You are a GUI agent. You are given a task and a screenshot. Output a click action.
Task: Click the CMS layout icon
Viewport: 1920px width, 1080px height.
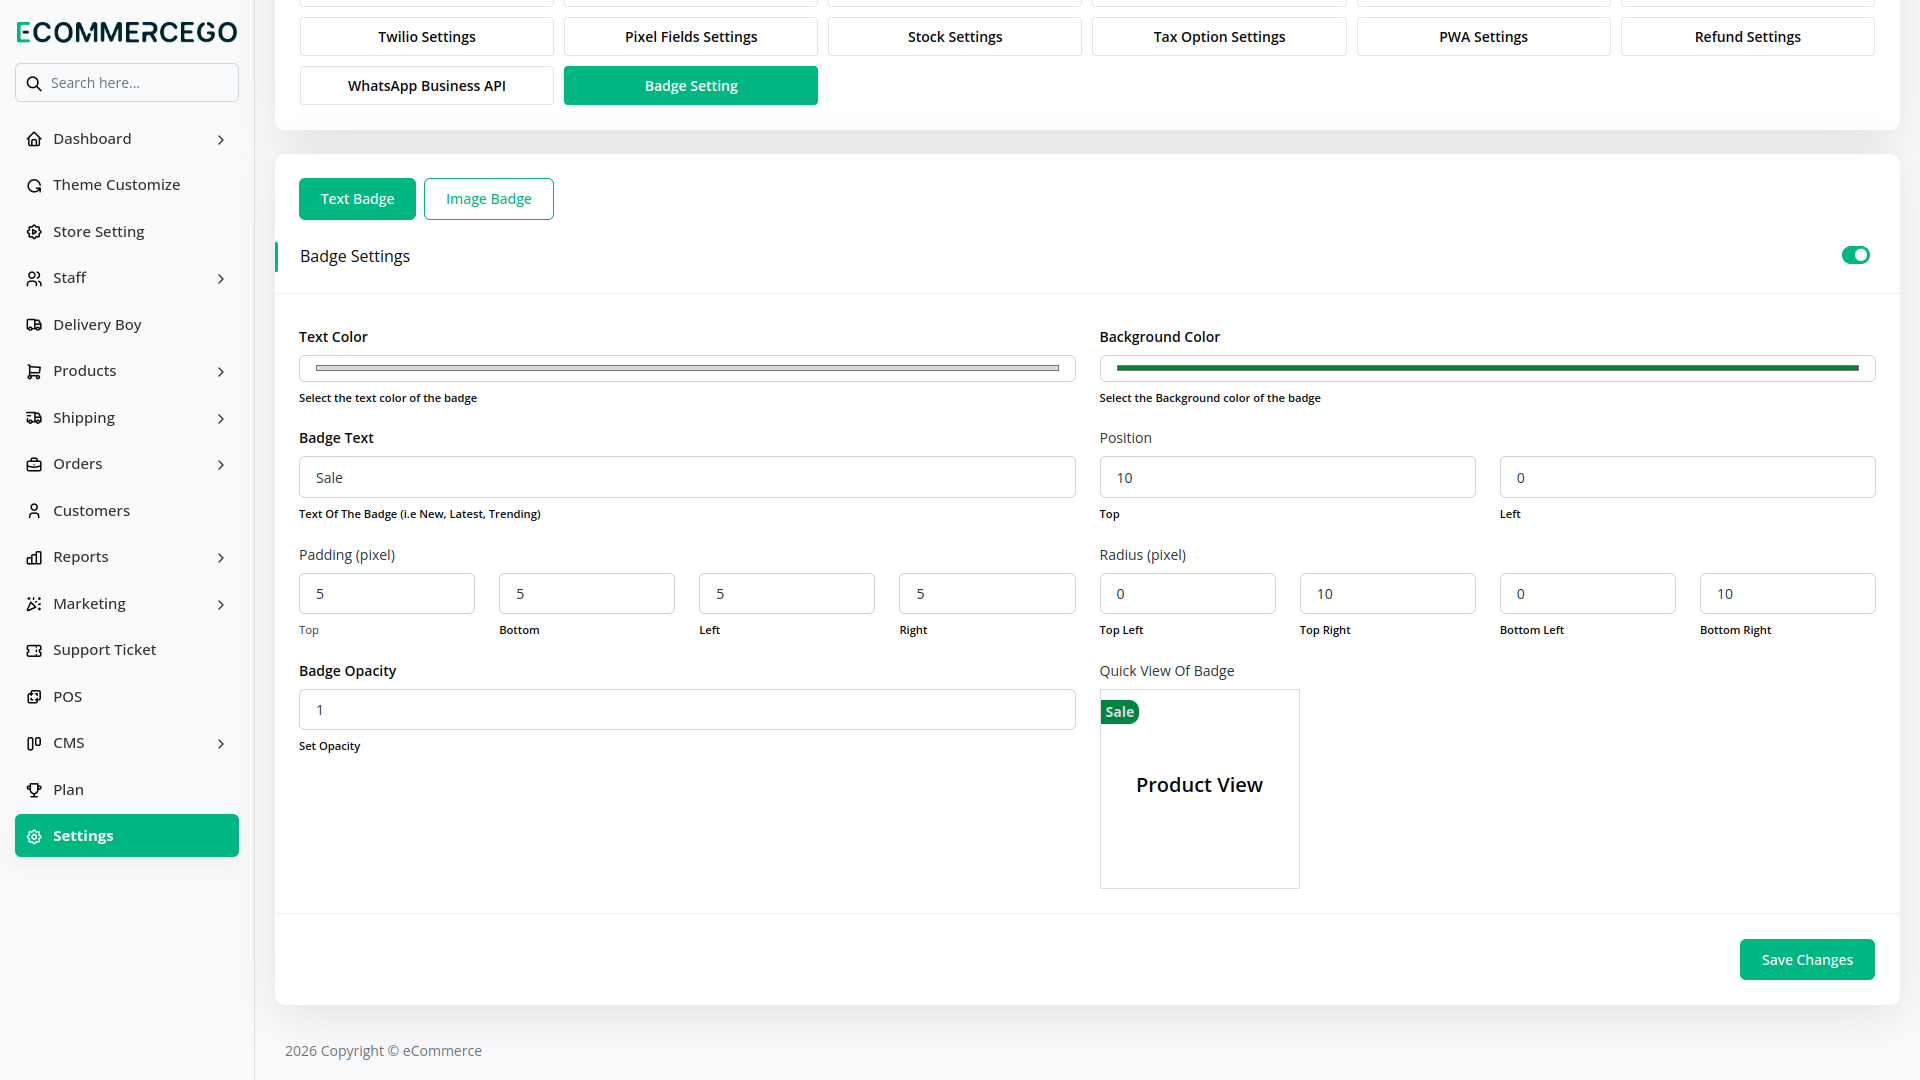(x=34, y=744)
